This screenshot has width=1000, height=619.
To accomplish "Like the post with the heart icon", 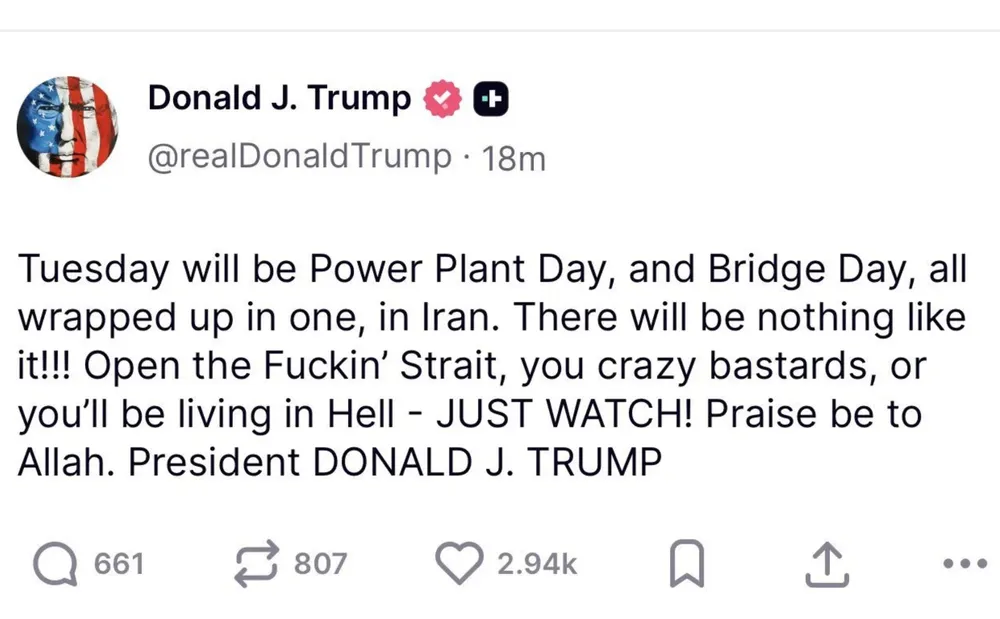I will [x=461, y=564].
